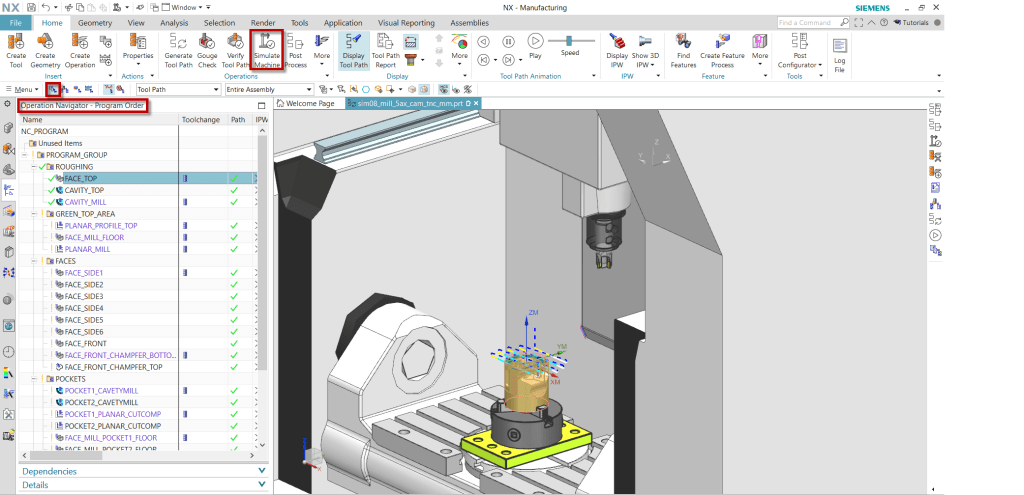Viewport: 1024px width, 495px height.
Task: Open the Log File
Action: click(x=840, y=50)
